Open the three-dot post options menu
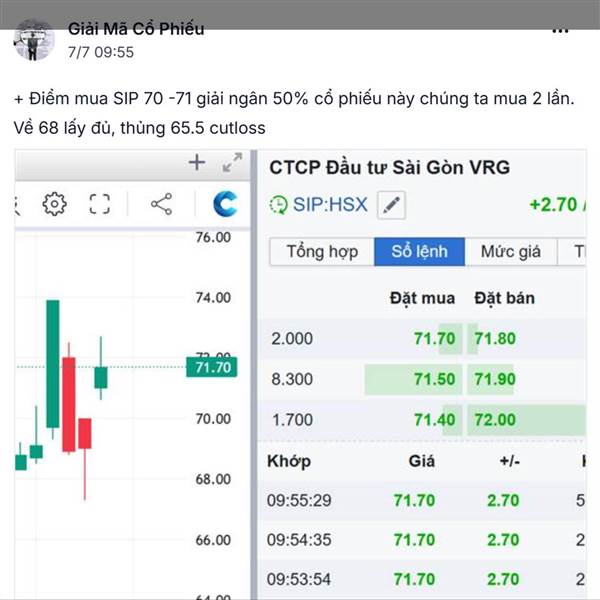The width and height of the screenshot is (600, 600). pos(560,31)
